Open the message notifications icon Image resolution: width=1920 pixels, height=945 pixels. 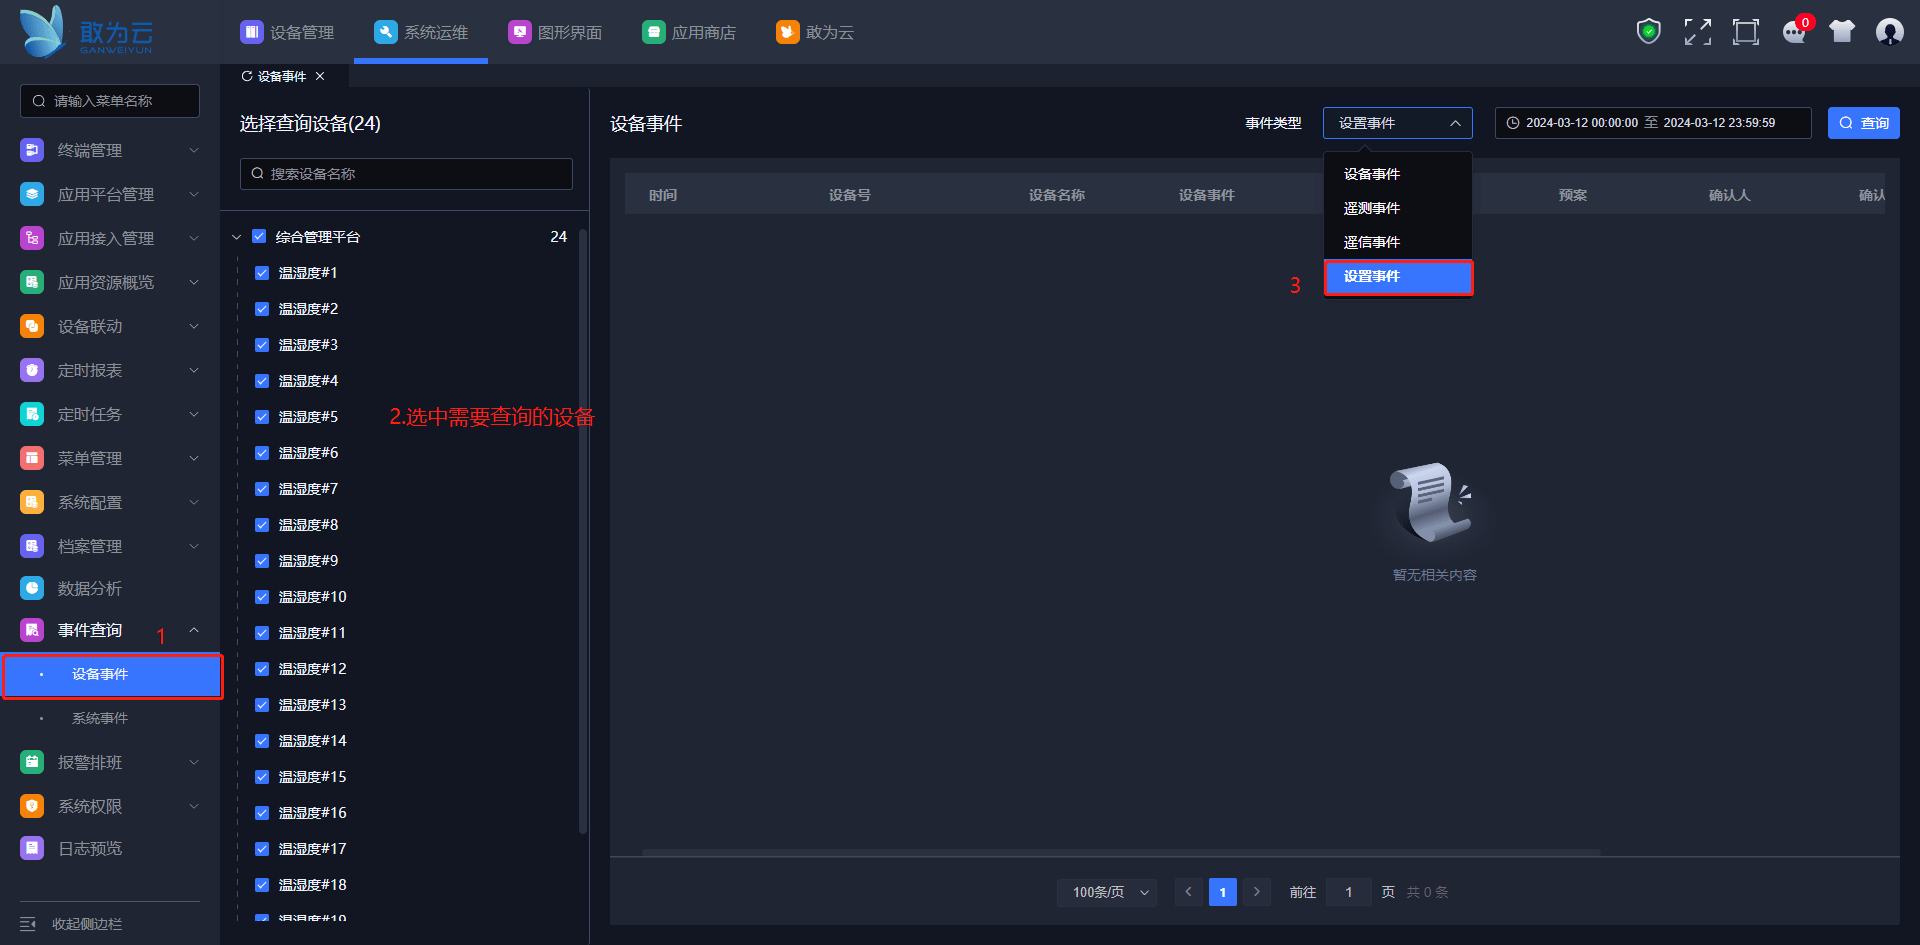click(x=1795, y=32)
